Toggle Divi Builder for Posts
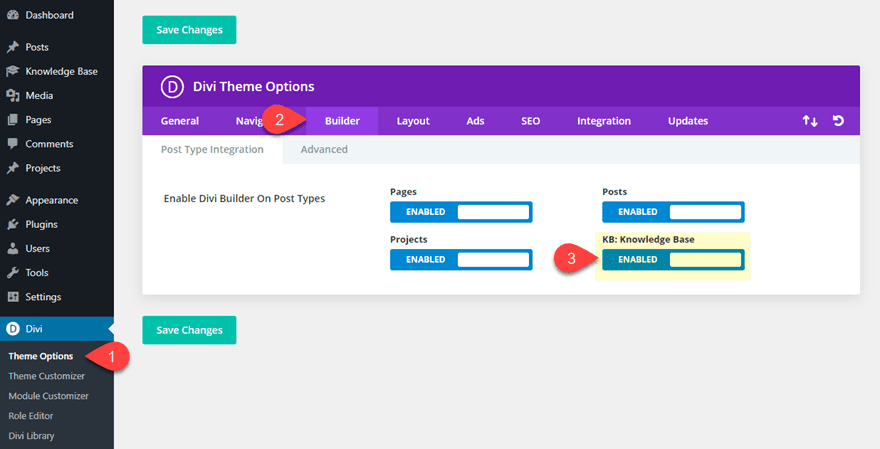 (673, 212)
